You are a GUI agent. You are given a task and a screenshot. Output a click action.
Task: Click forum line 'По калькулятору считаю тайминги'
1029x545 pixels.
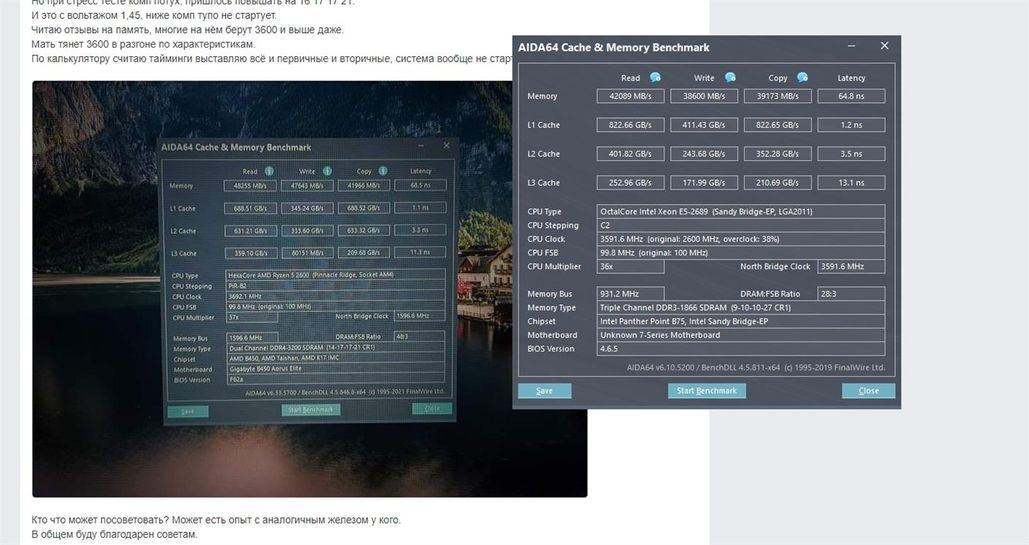pos(271,58)
